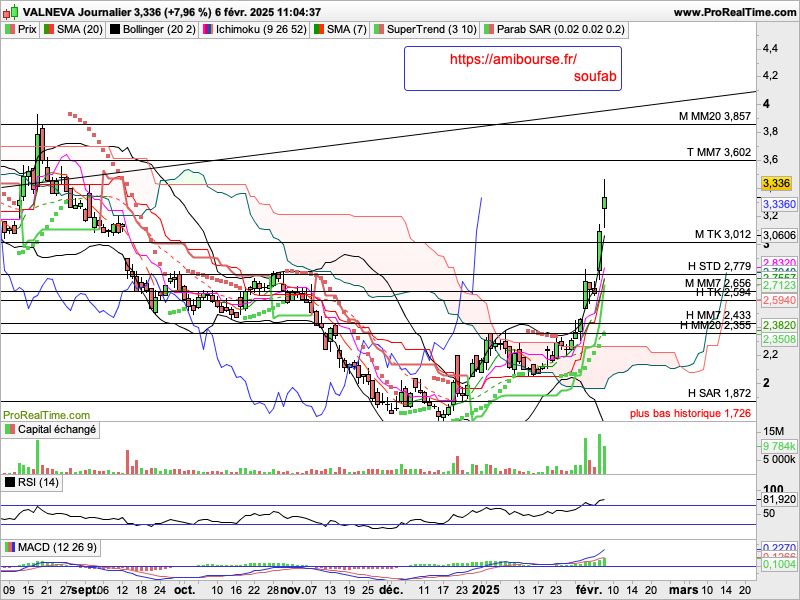Click the SMA (20) indicator color icon

coord(49,30)
